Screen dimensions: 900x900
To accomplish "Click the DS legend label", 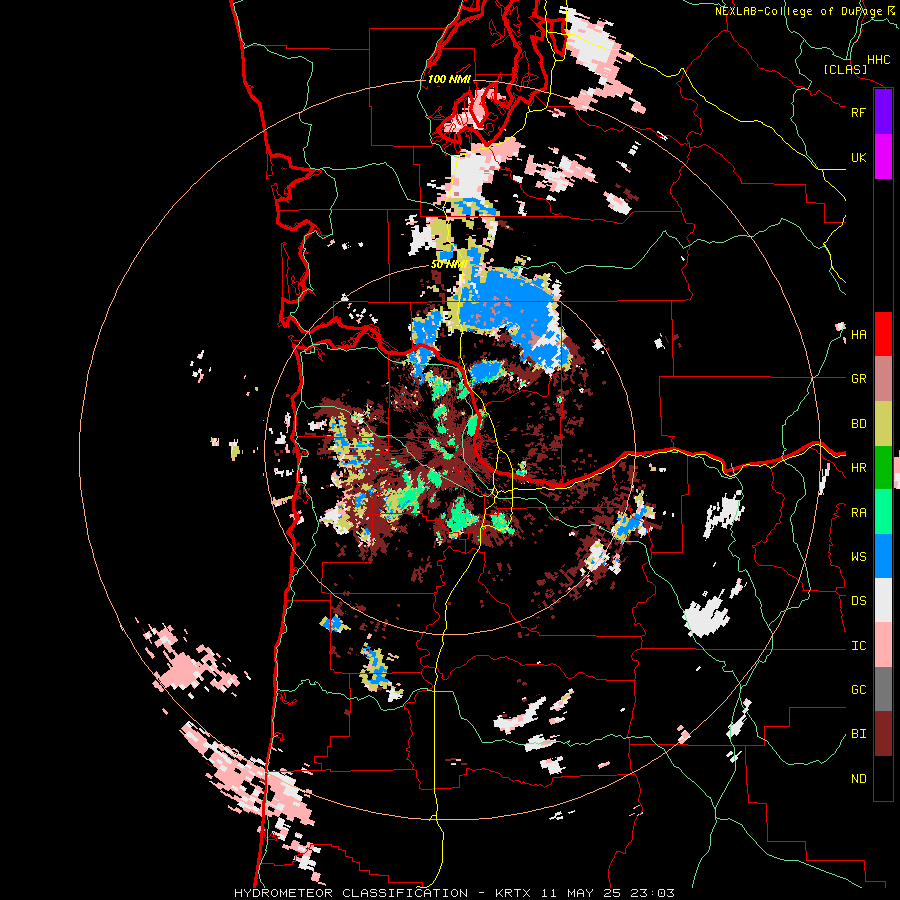I will pos(858,601).
